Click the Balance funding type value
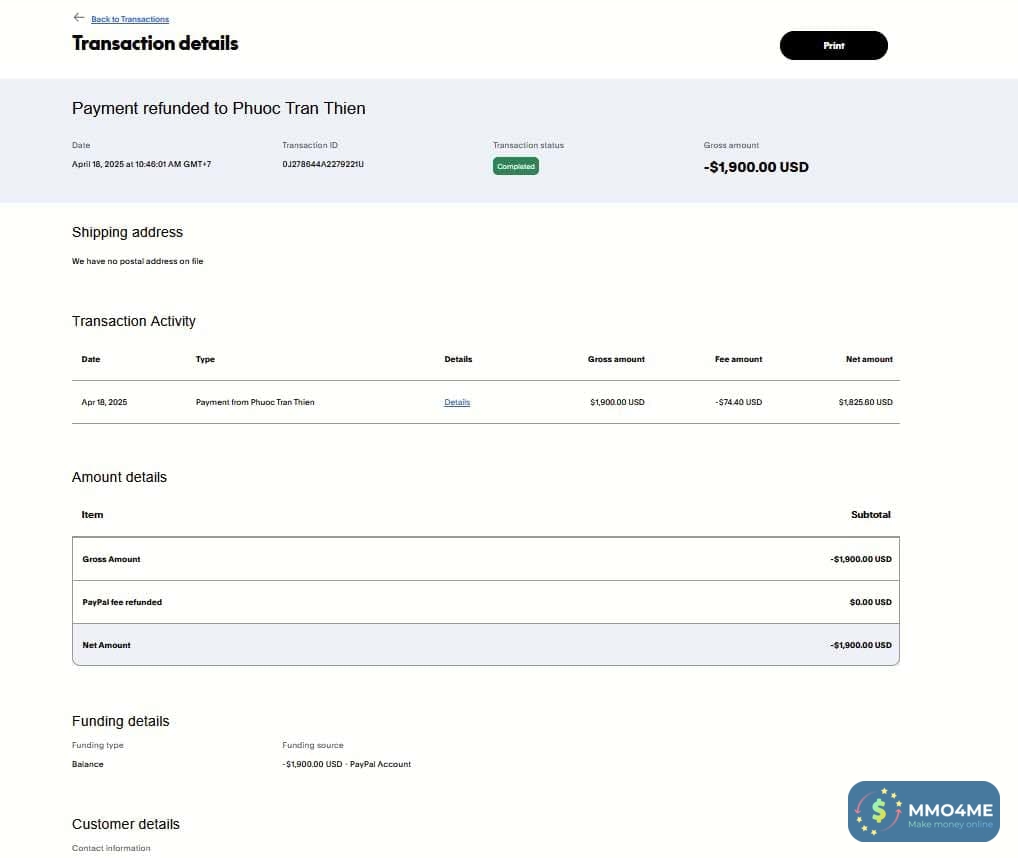The height and width of the screenshot is (858, 1018). 88,764
